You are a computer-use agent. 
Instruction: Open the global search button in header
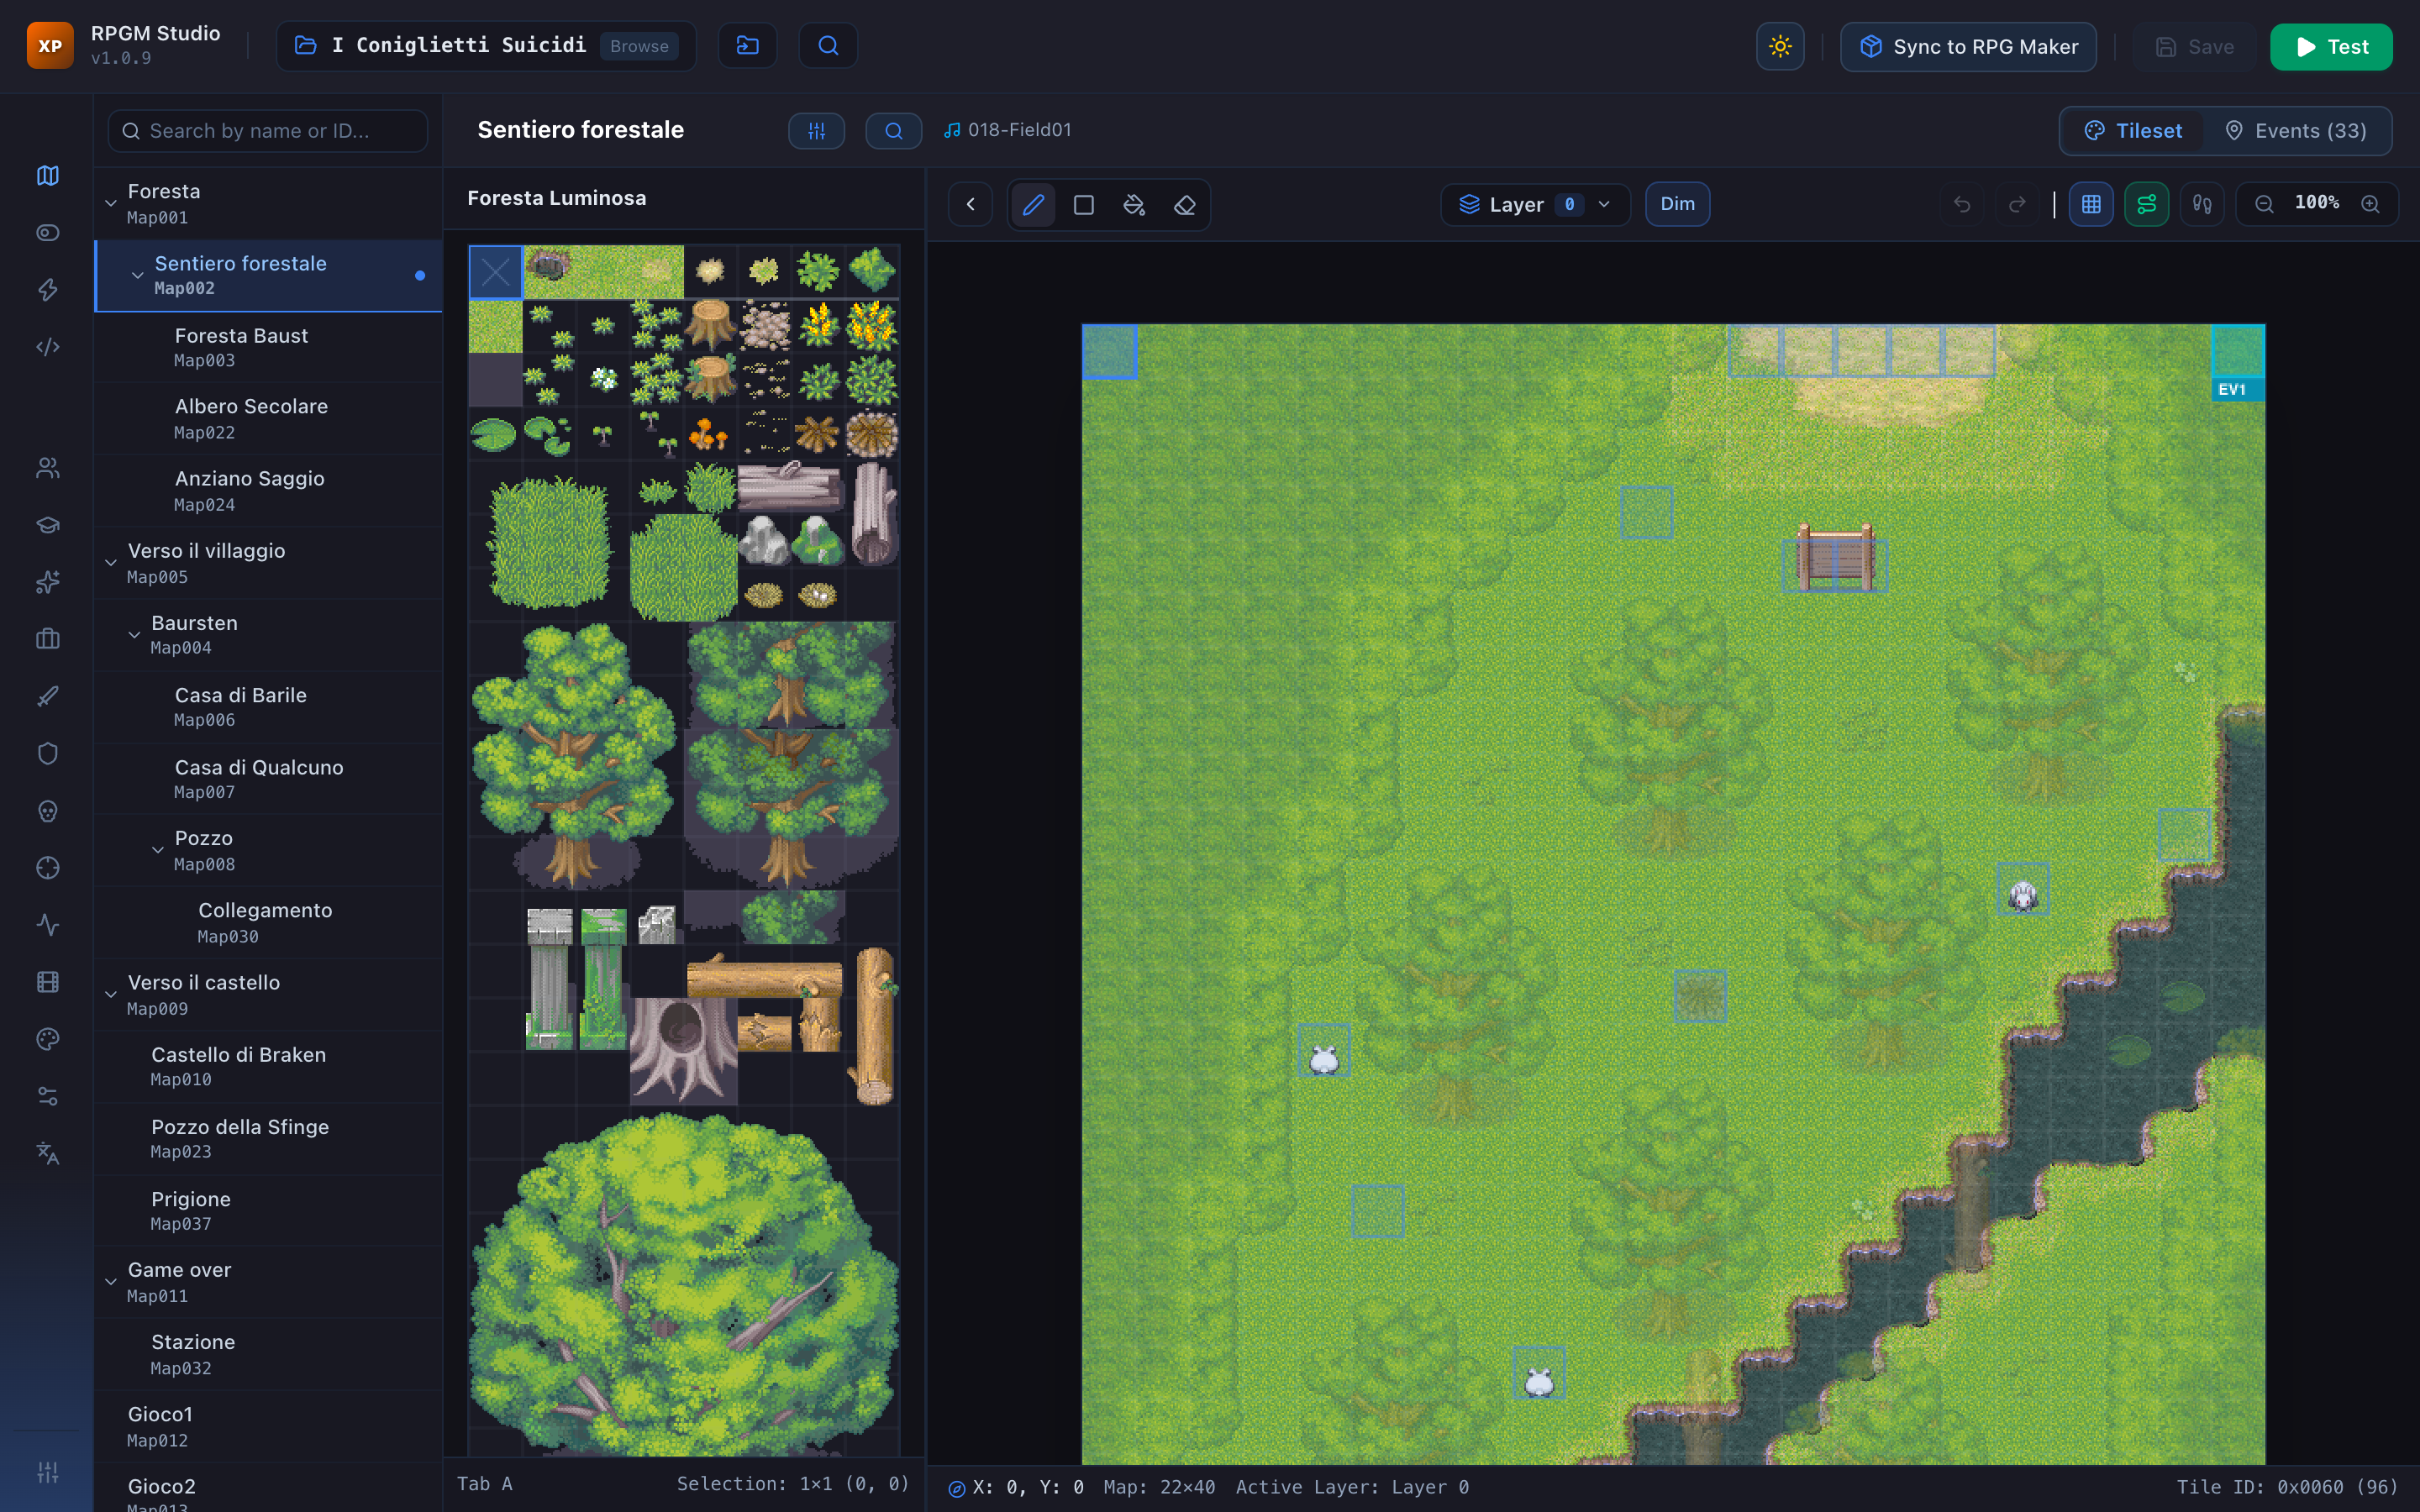tap(828, 45)
